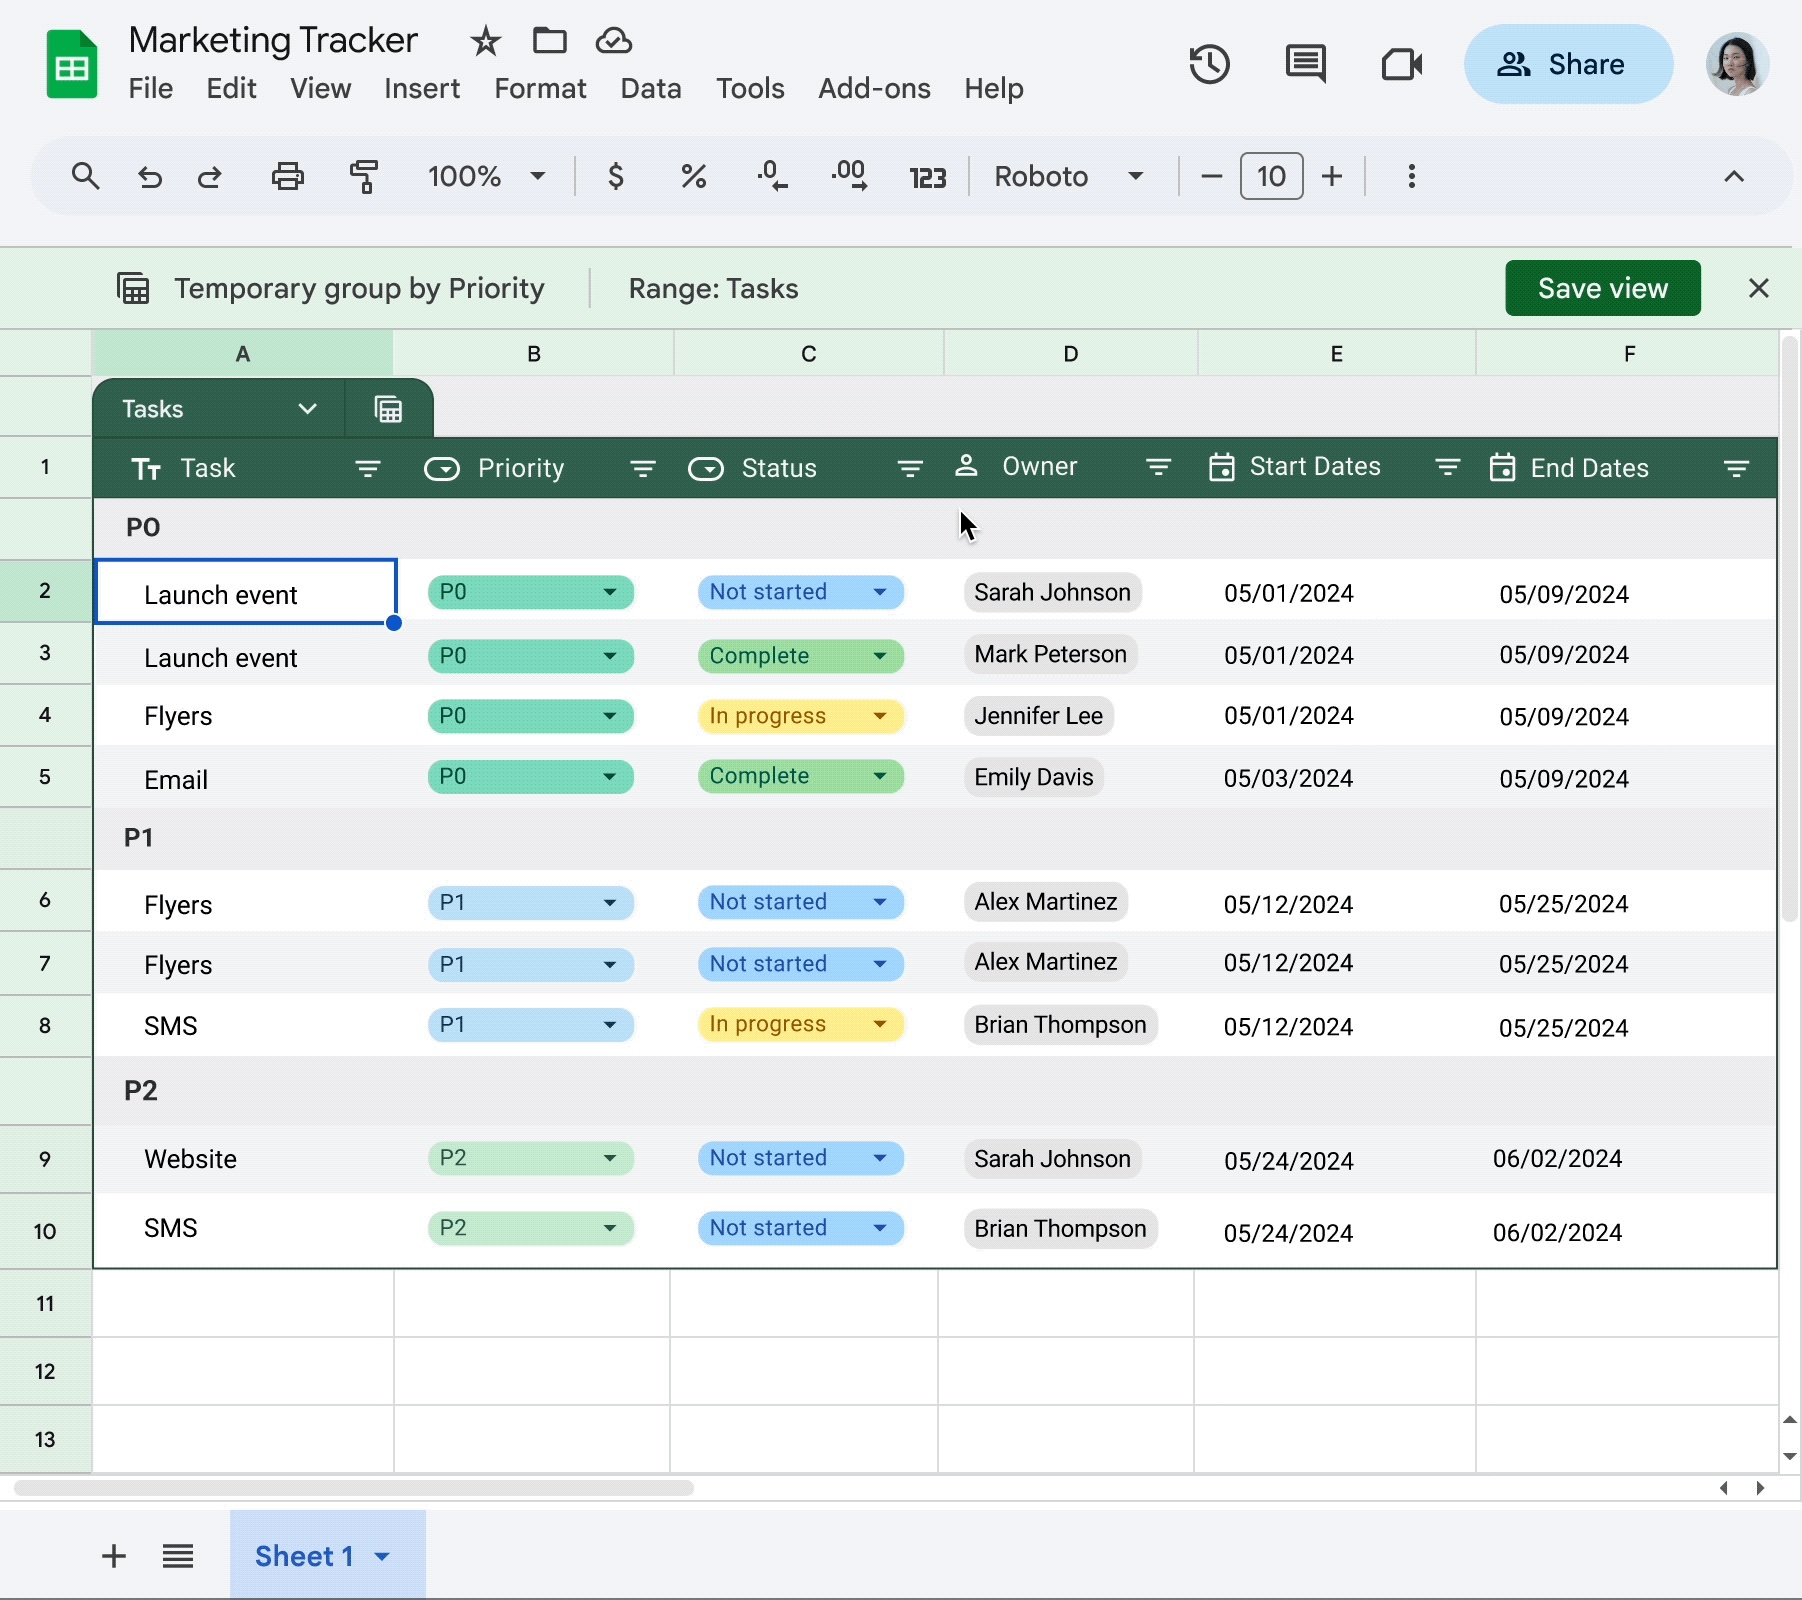Viewport: 1802px width, 1600px height.
Task: Undo the last action
Action: [x=149, y=177]
